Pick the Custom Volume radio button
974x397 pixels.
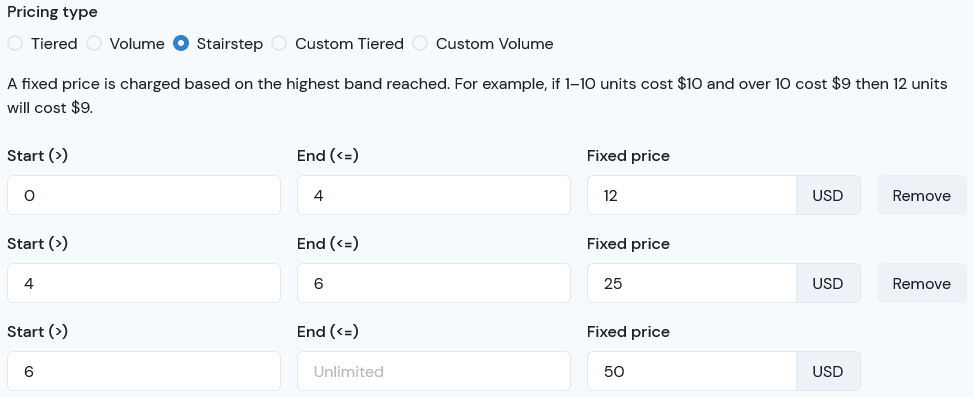click(x=420, y=43)
